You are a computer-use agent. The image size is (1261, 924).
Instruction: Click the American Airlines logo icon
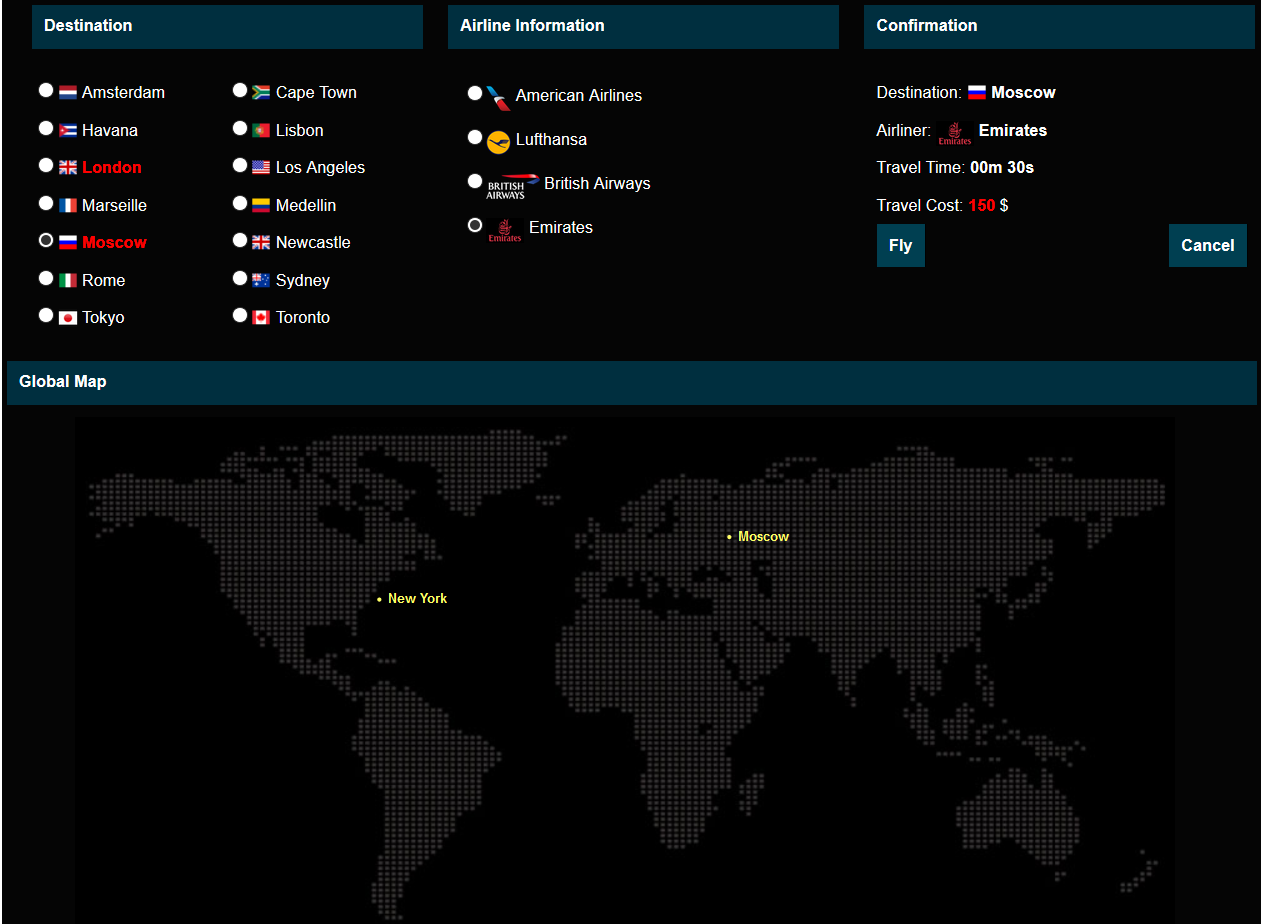click(x=498, y=97)
